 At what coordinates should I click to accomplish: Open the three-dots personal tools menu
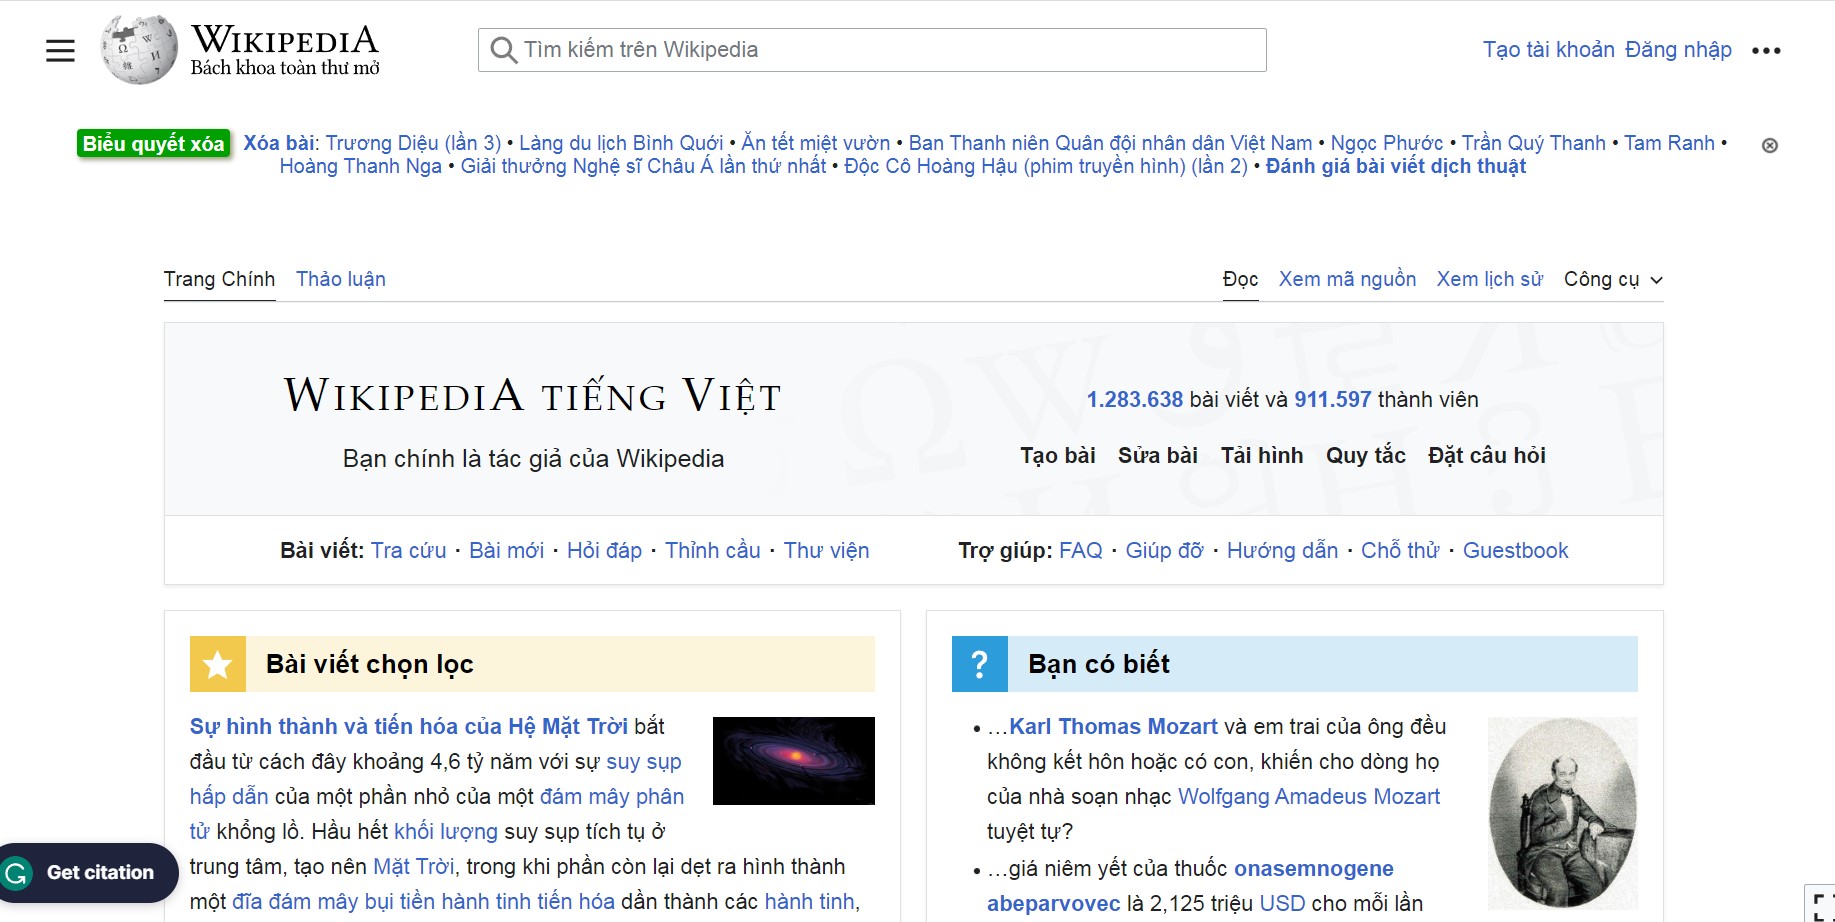click(1766, 50)
